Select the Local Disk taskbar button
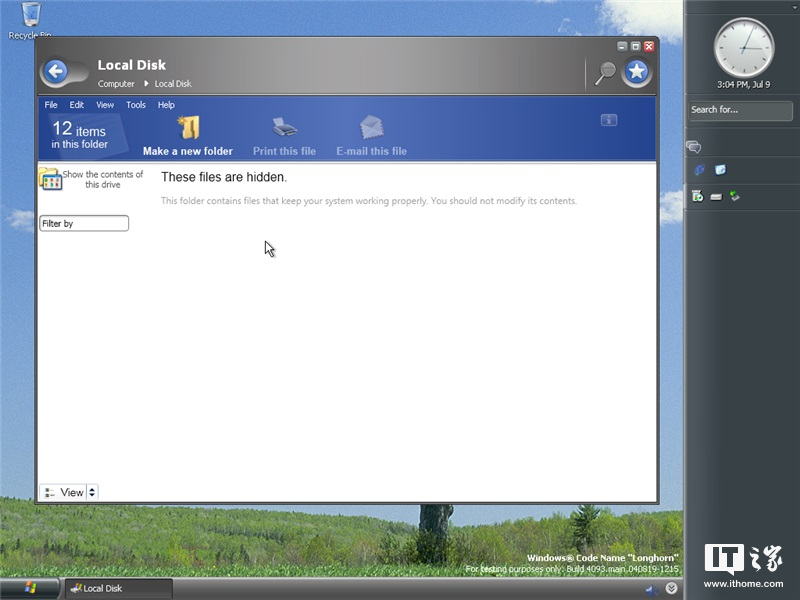Image resolution: width=800 pixels, height=600 pixels. tap(118, 588)
